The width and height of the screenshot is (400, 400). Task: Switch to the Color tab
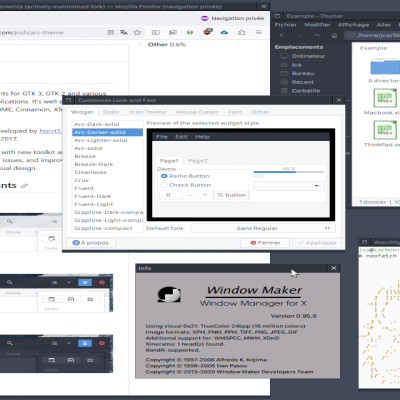point(111,112)
